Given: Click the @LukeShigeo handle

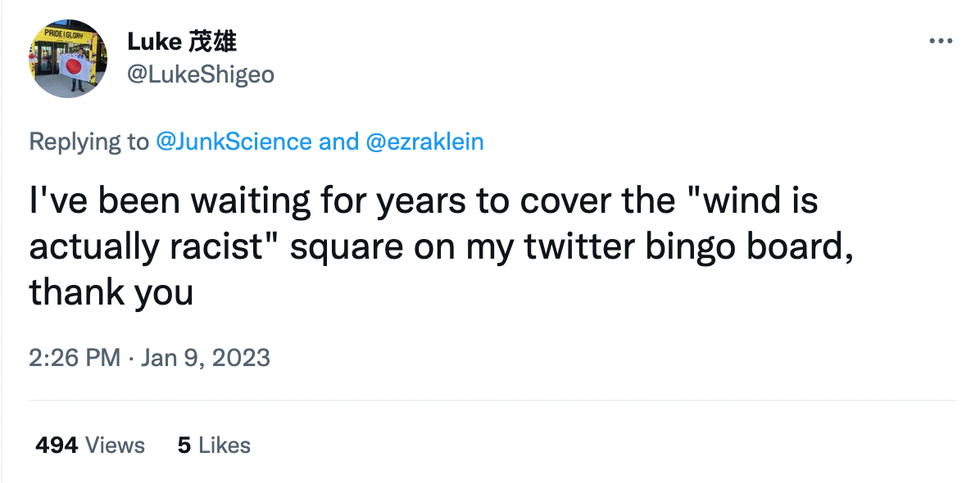Looking at the screenshot, I should coord(200,74).
